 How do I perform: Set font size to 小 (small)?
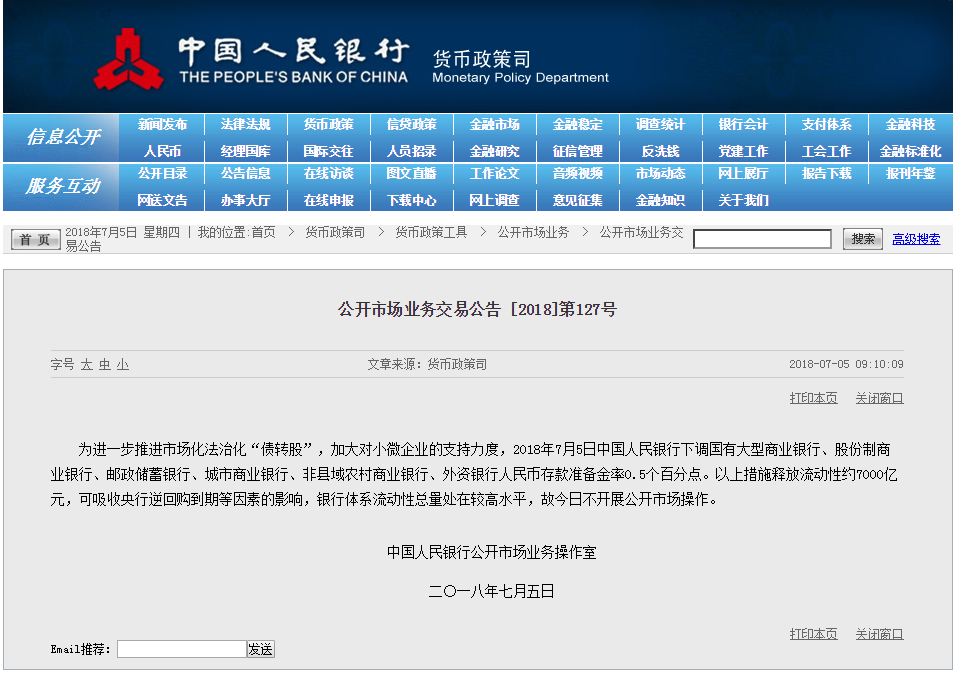(x=122, y=365)
